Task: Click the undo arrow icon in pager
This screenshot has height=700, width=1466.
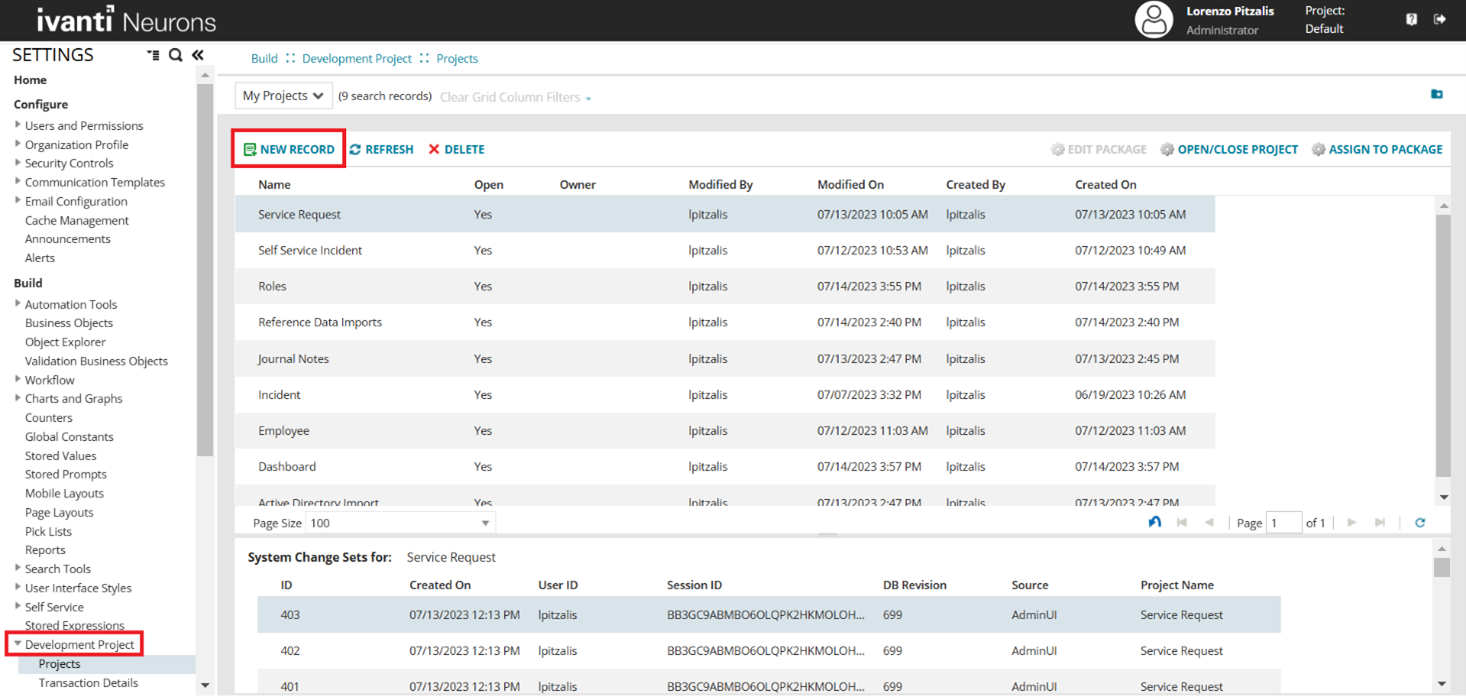Action: pyautogui.click(x=1155, y=522)
